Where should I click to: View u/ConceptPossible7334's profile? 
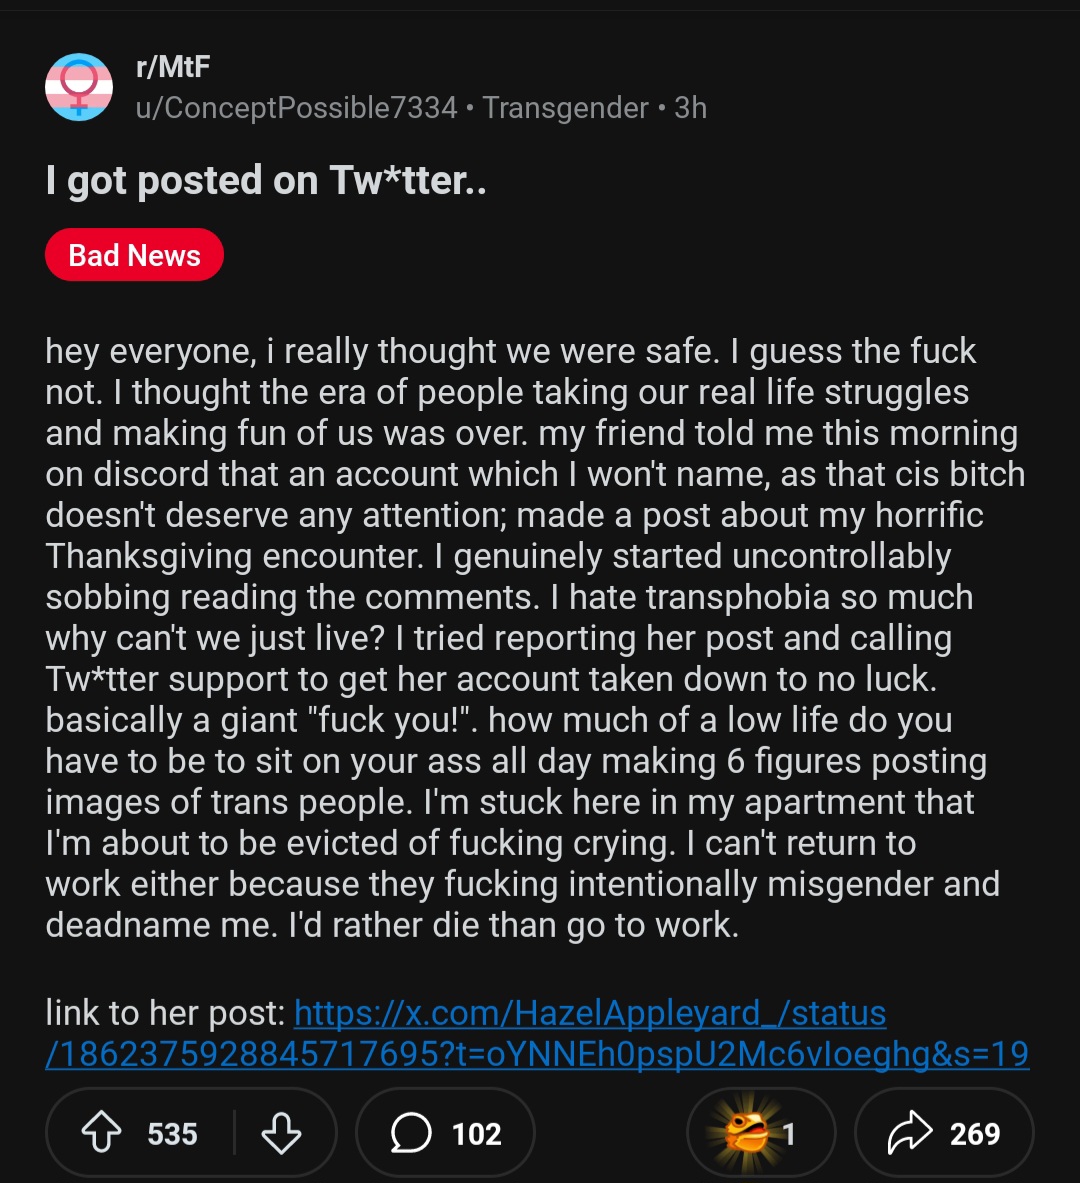(296, 108)
